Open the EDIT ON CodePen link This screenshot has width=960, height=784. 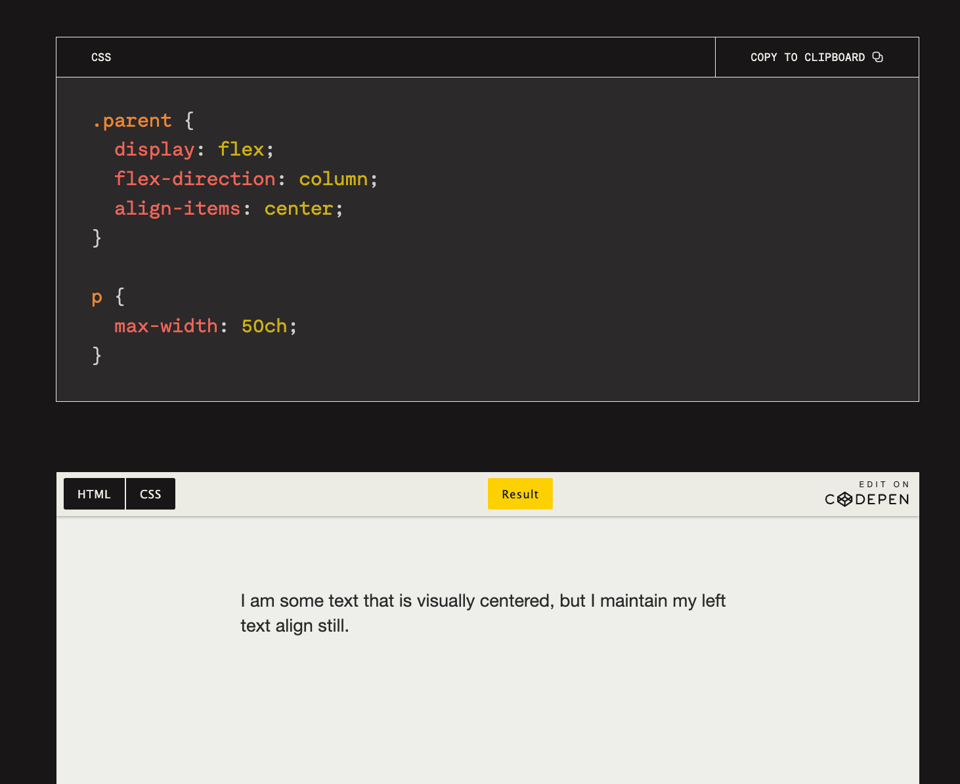(x=867, y=493)
